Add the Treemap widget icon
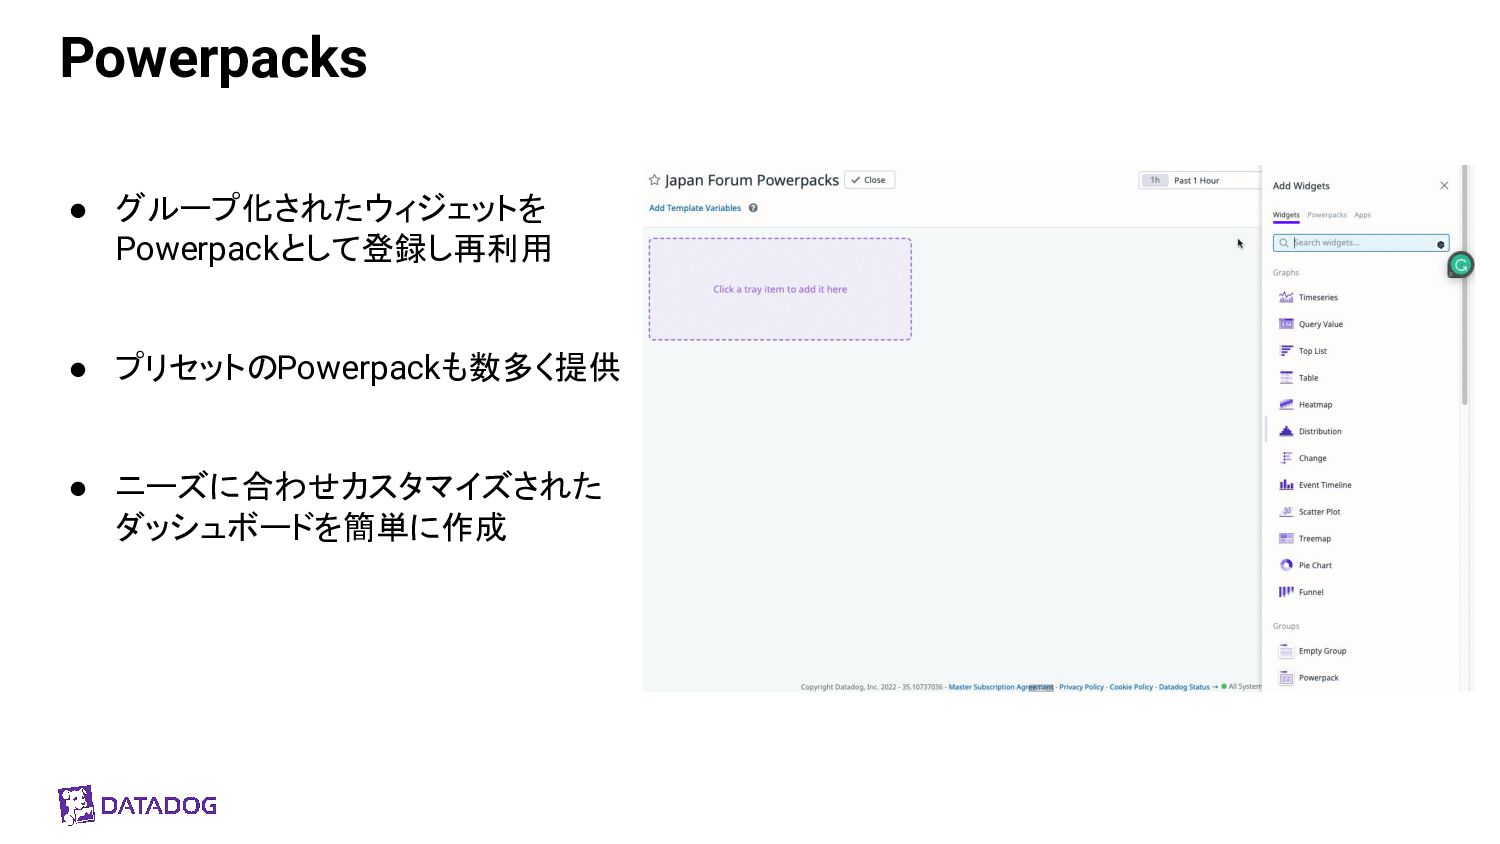Image resolution: width=1500 pixels, height=844 pixels. [1286, 538]
